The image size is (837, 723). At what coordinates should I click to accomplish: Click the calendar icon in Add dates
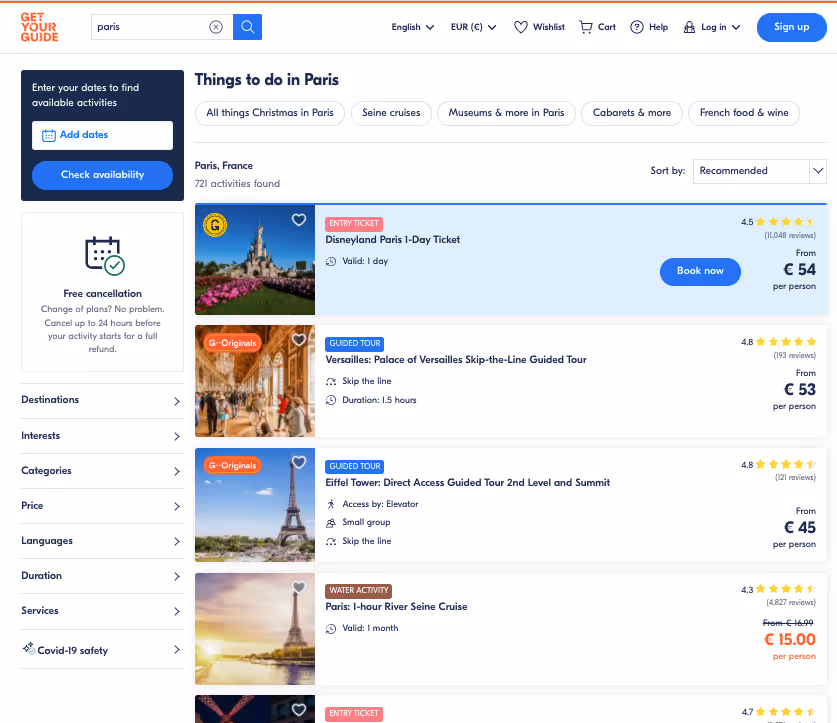coord(49,135)
